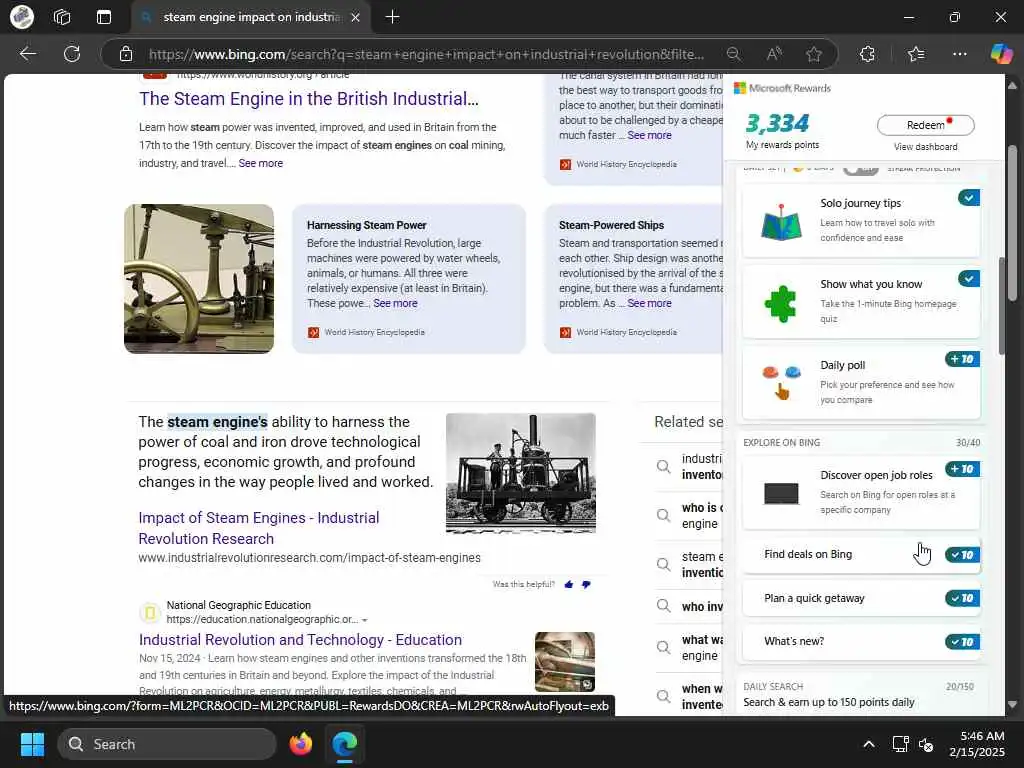
Task: Open the clock showing 5:46 AM
Action: pyautogui.click(x=977, y=744)
